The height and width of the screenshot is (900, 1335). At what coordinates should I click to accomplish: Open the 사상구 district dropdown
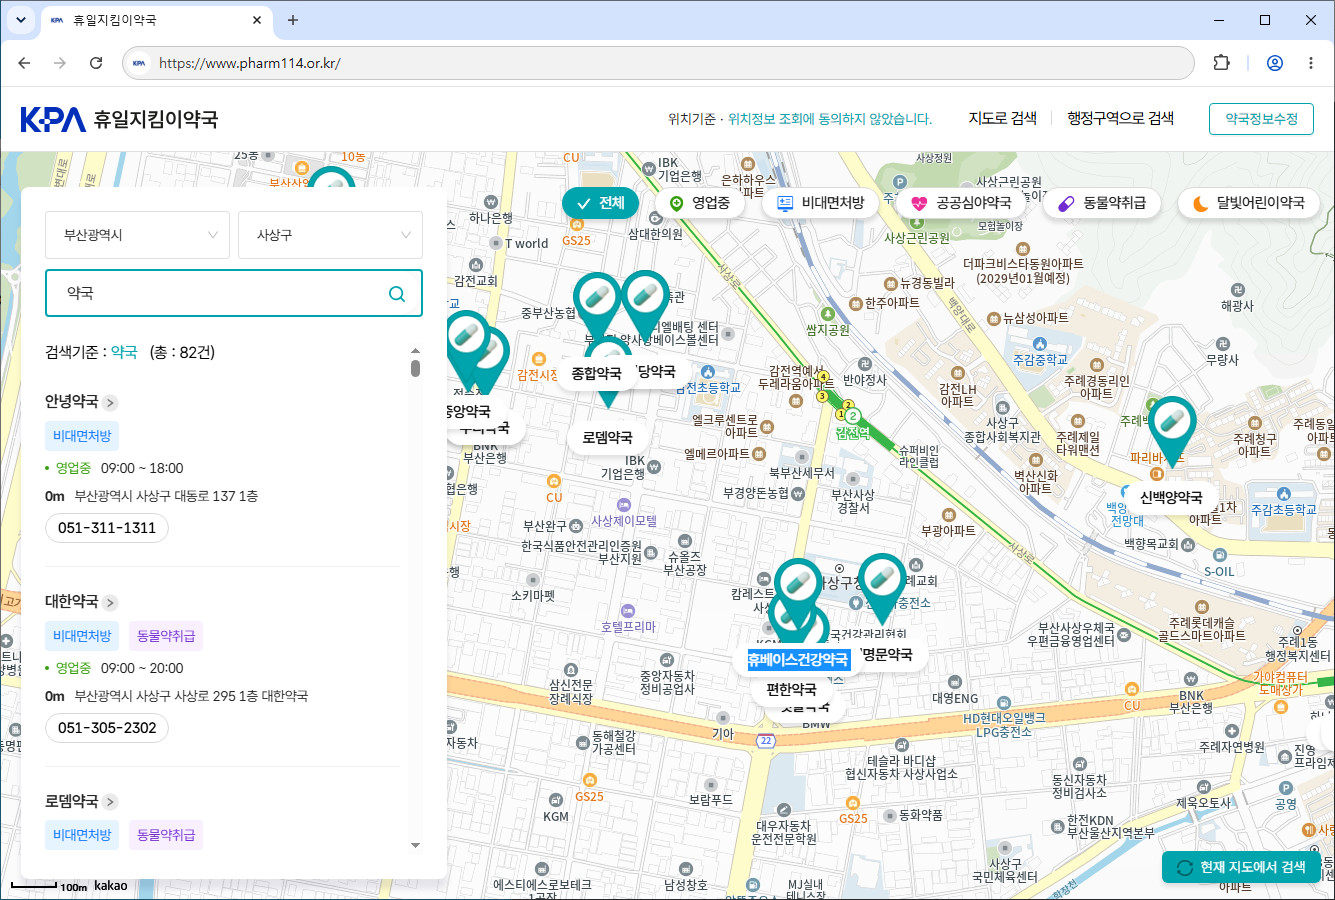coord(330,235)
